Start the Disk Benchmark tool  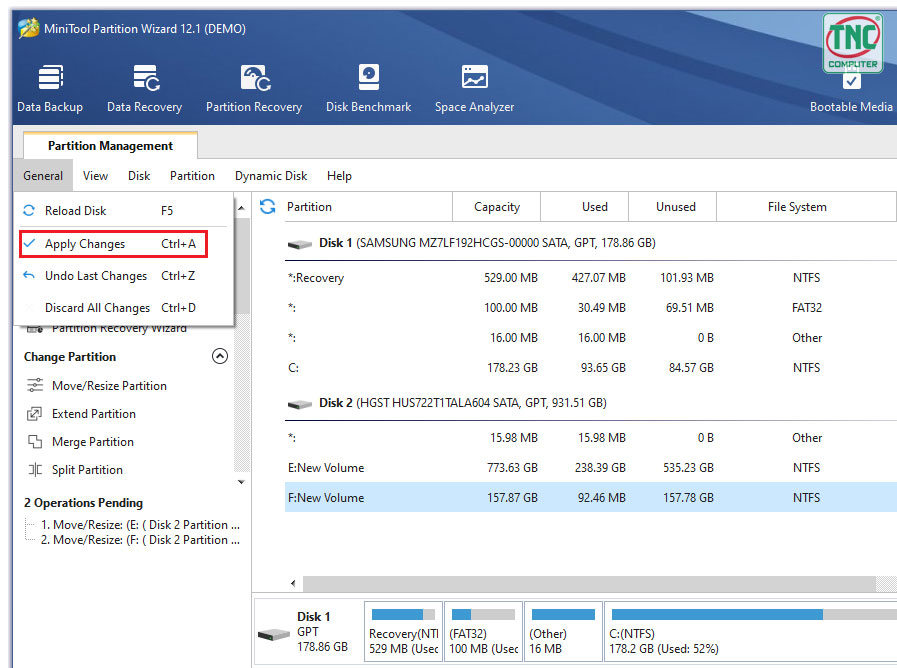368,89
